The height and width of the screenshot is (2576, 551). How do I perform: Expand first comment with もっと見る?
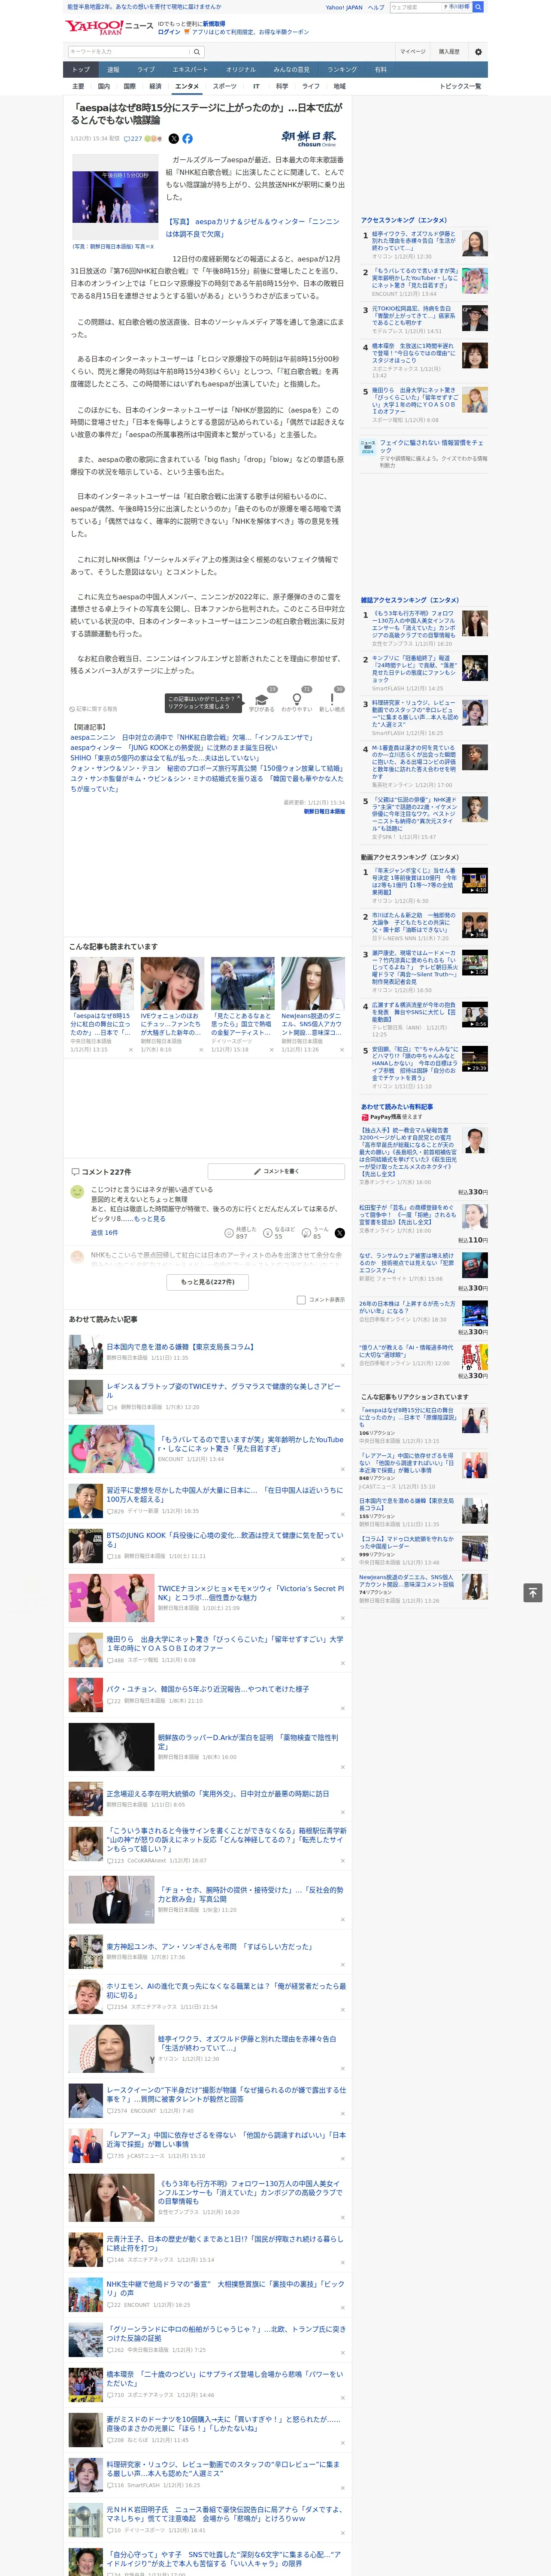pos(151,1218)
